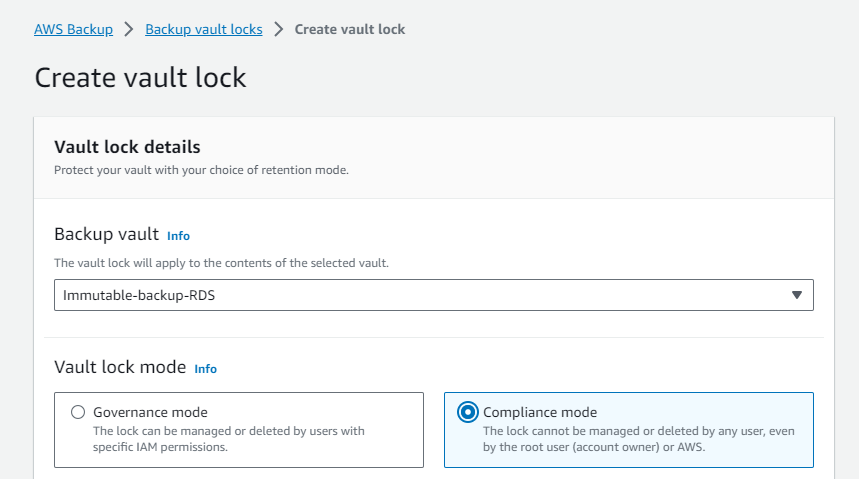
Task: Open Info link beside Vault lock mode
Action: tap(205, 369)
